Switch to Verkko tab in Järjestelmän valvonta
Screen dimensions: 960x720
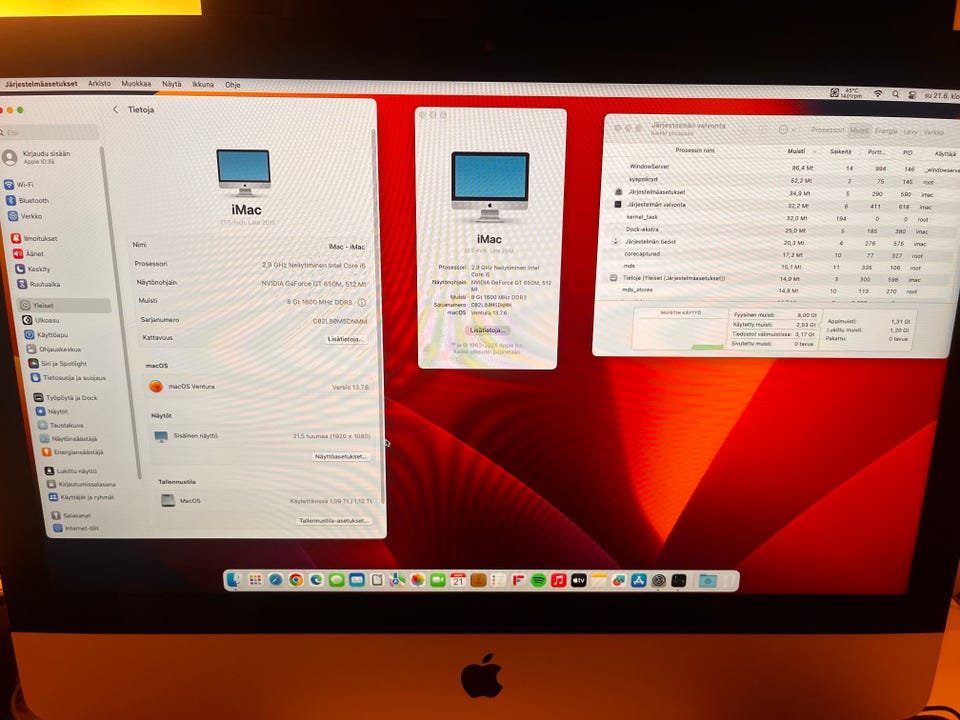tap(933, 132)
